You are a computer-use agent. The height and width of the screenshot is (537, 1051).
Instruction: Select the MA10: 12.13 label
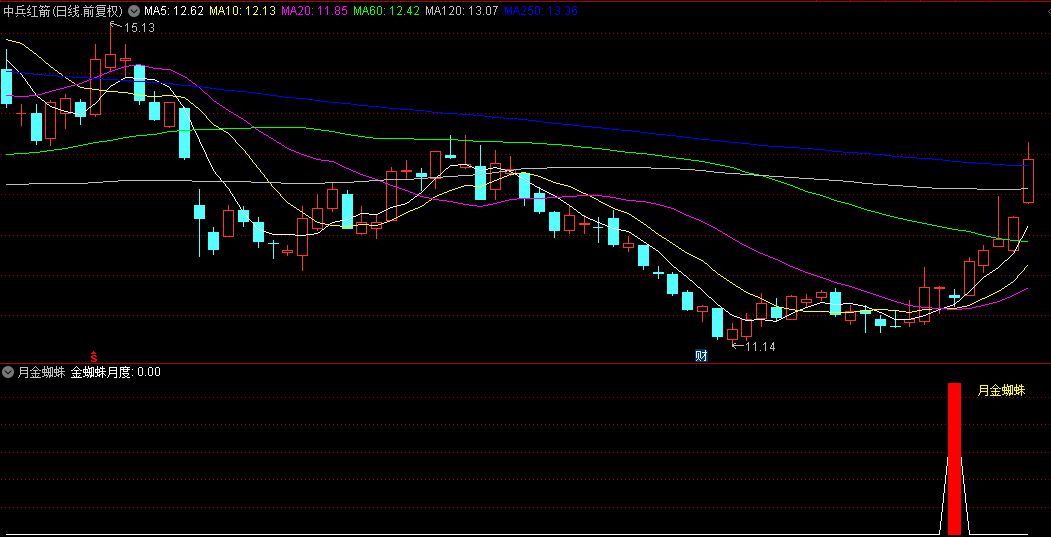pyautogui.click(x=243, y=11)
